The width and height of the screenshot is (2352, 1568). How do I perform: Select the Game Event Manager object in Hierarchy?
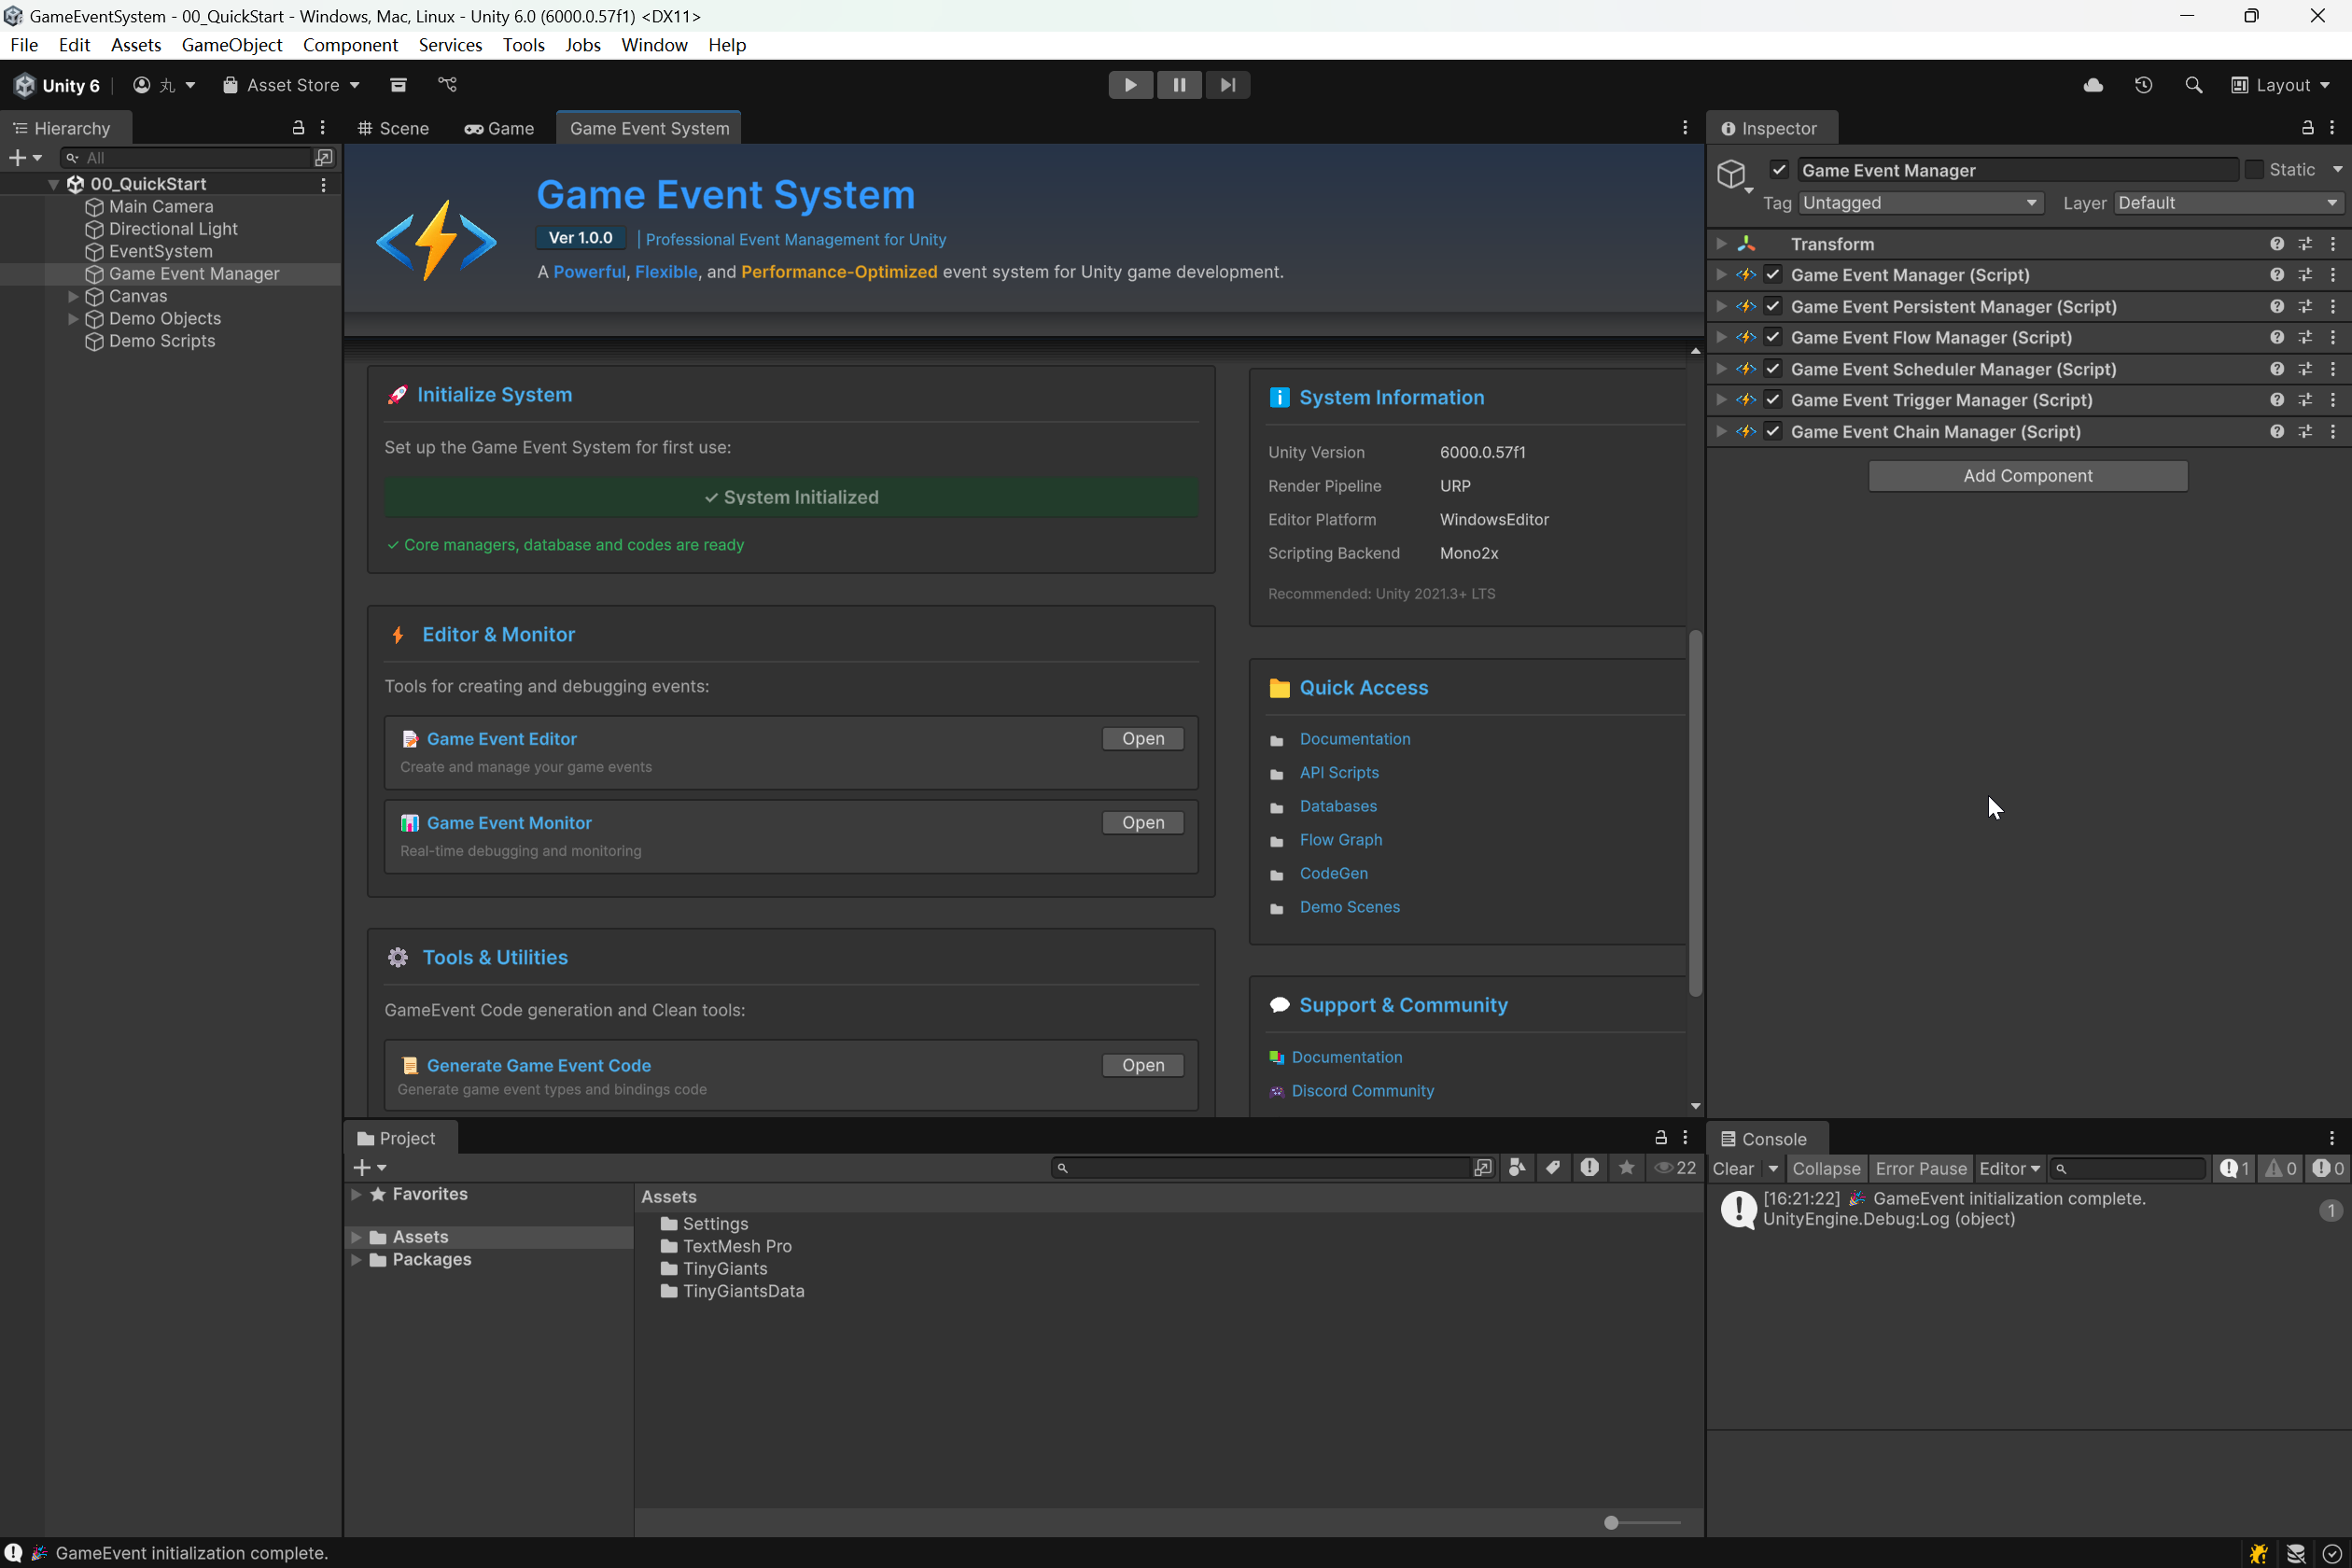click(x=193, y=273)
